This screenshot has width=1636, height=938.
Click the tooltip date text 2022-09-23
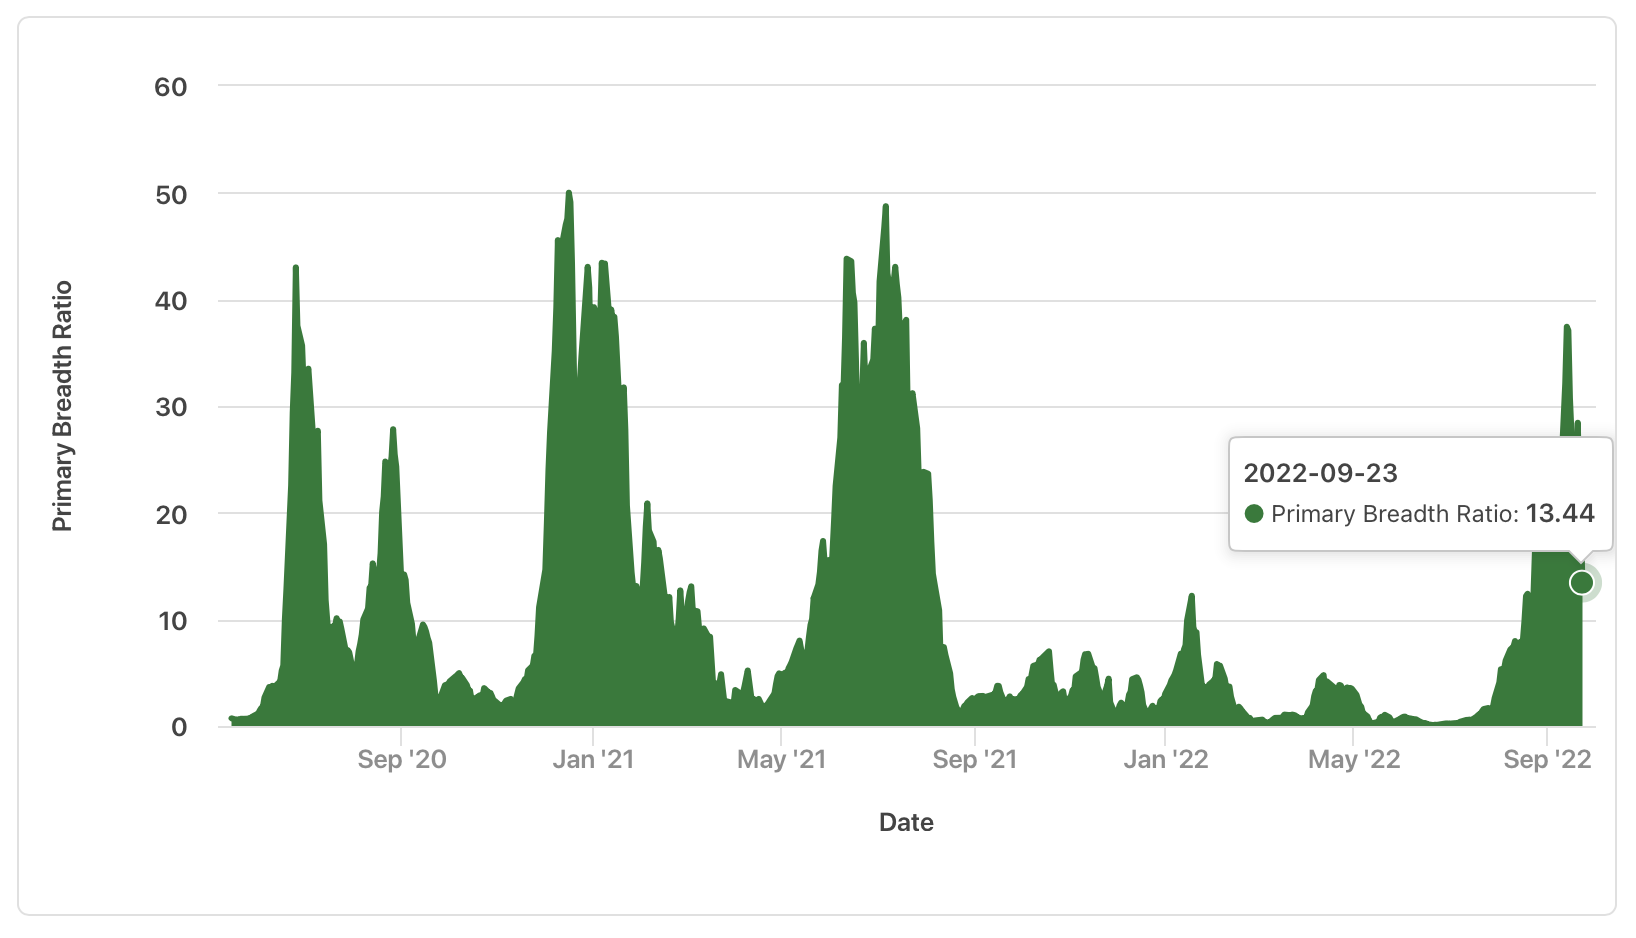coord(1320,473)
